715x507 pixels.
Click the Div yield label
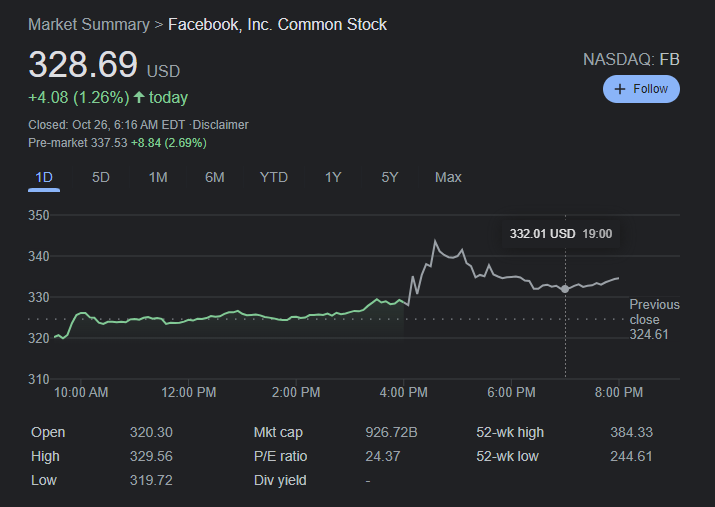click(x=280, y=481)
